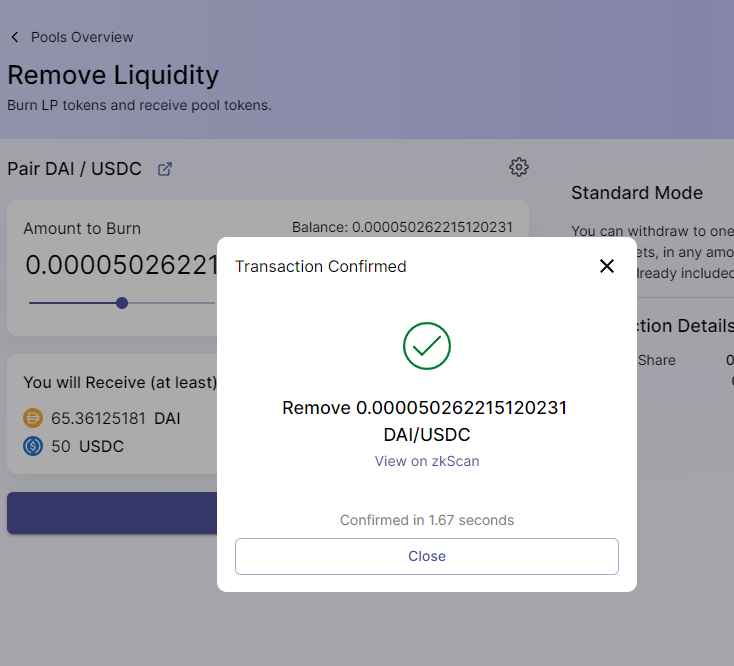The height and width of the screenshot is (666, 734).
Task: Click the Pair DAI / USDC label
Action: pos(74,169)
